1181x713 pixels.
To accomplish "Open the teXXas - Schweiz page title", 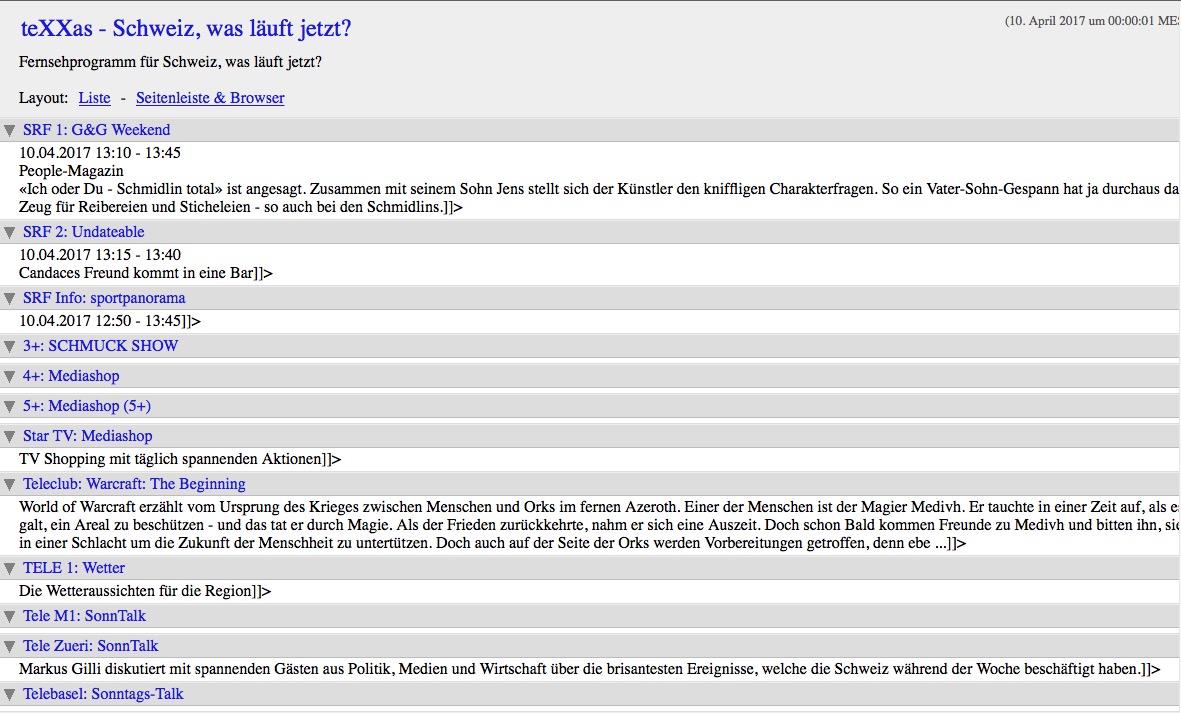I will pos(186,29).
